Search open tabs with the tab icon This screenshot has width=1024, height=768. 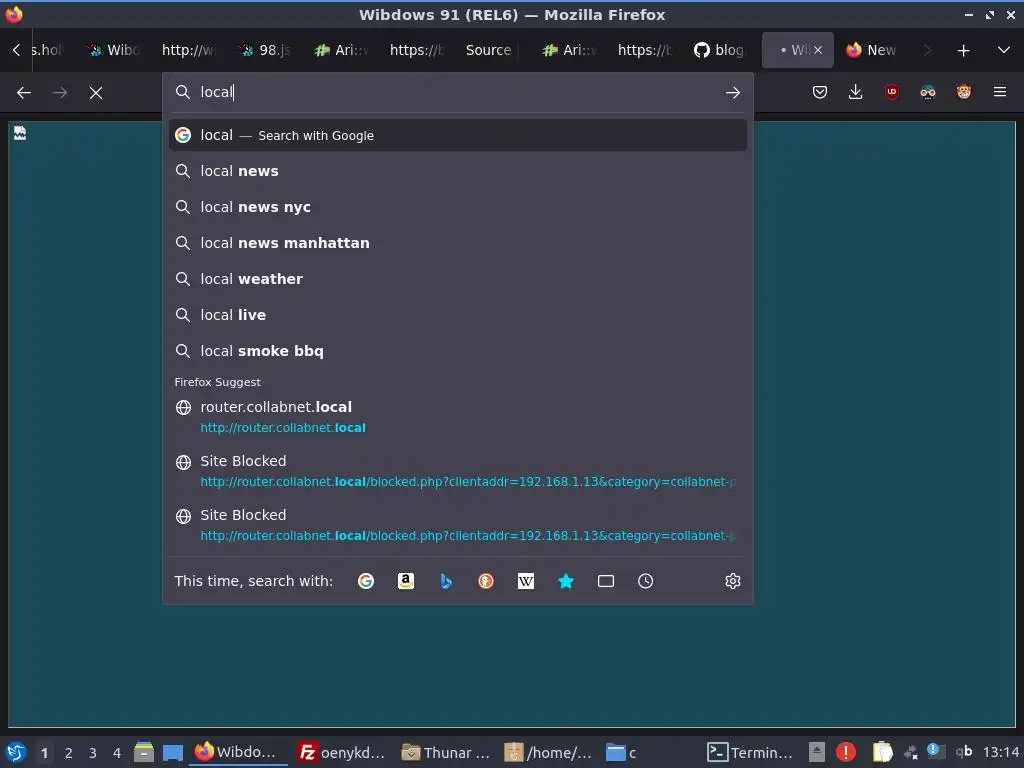(606, 581)
